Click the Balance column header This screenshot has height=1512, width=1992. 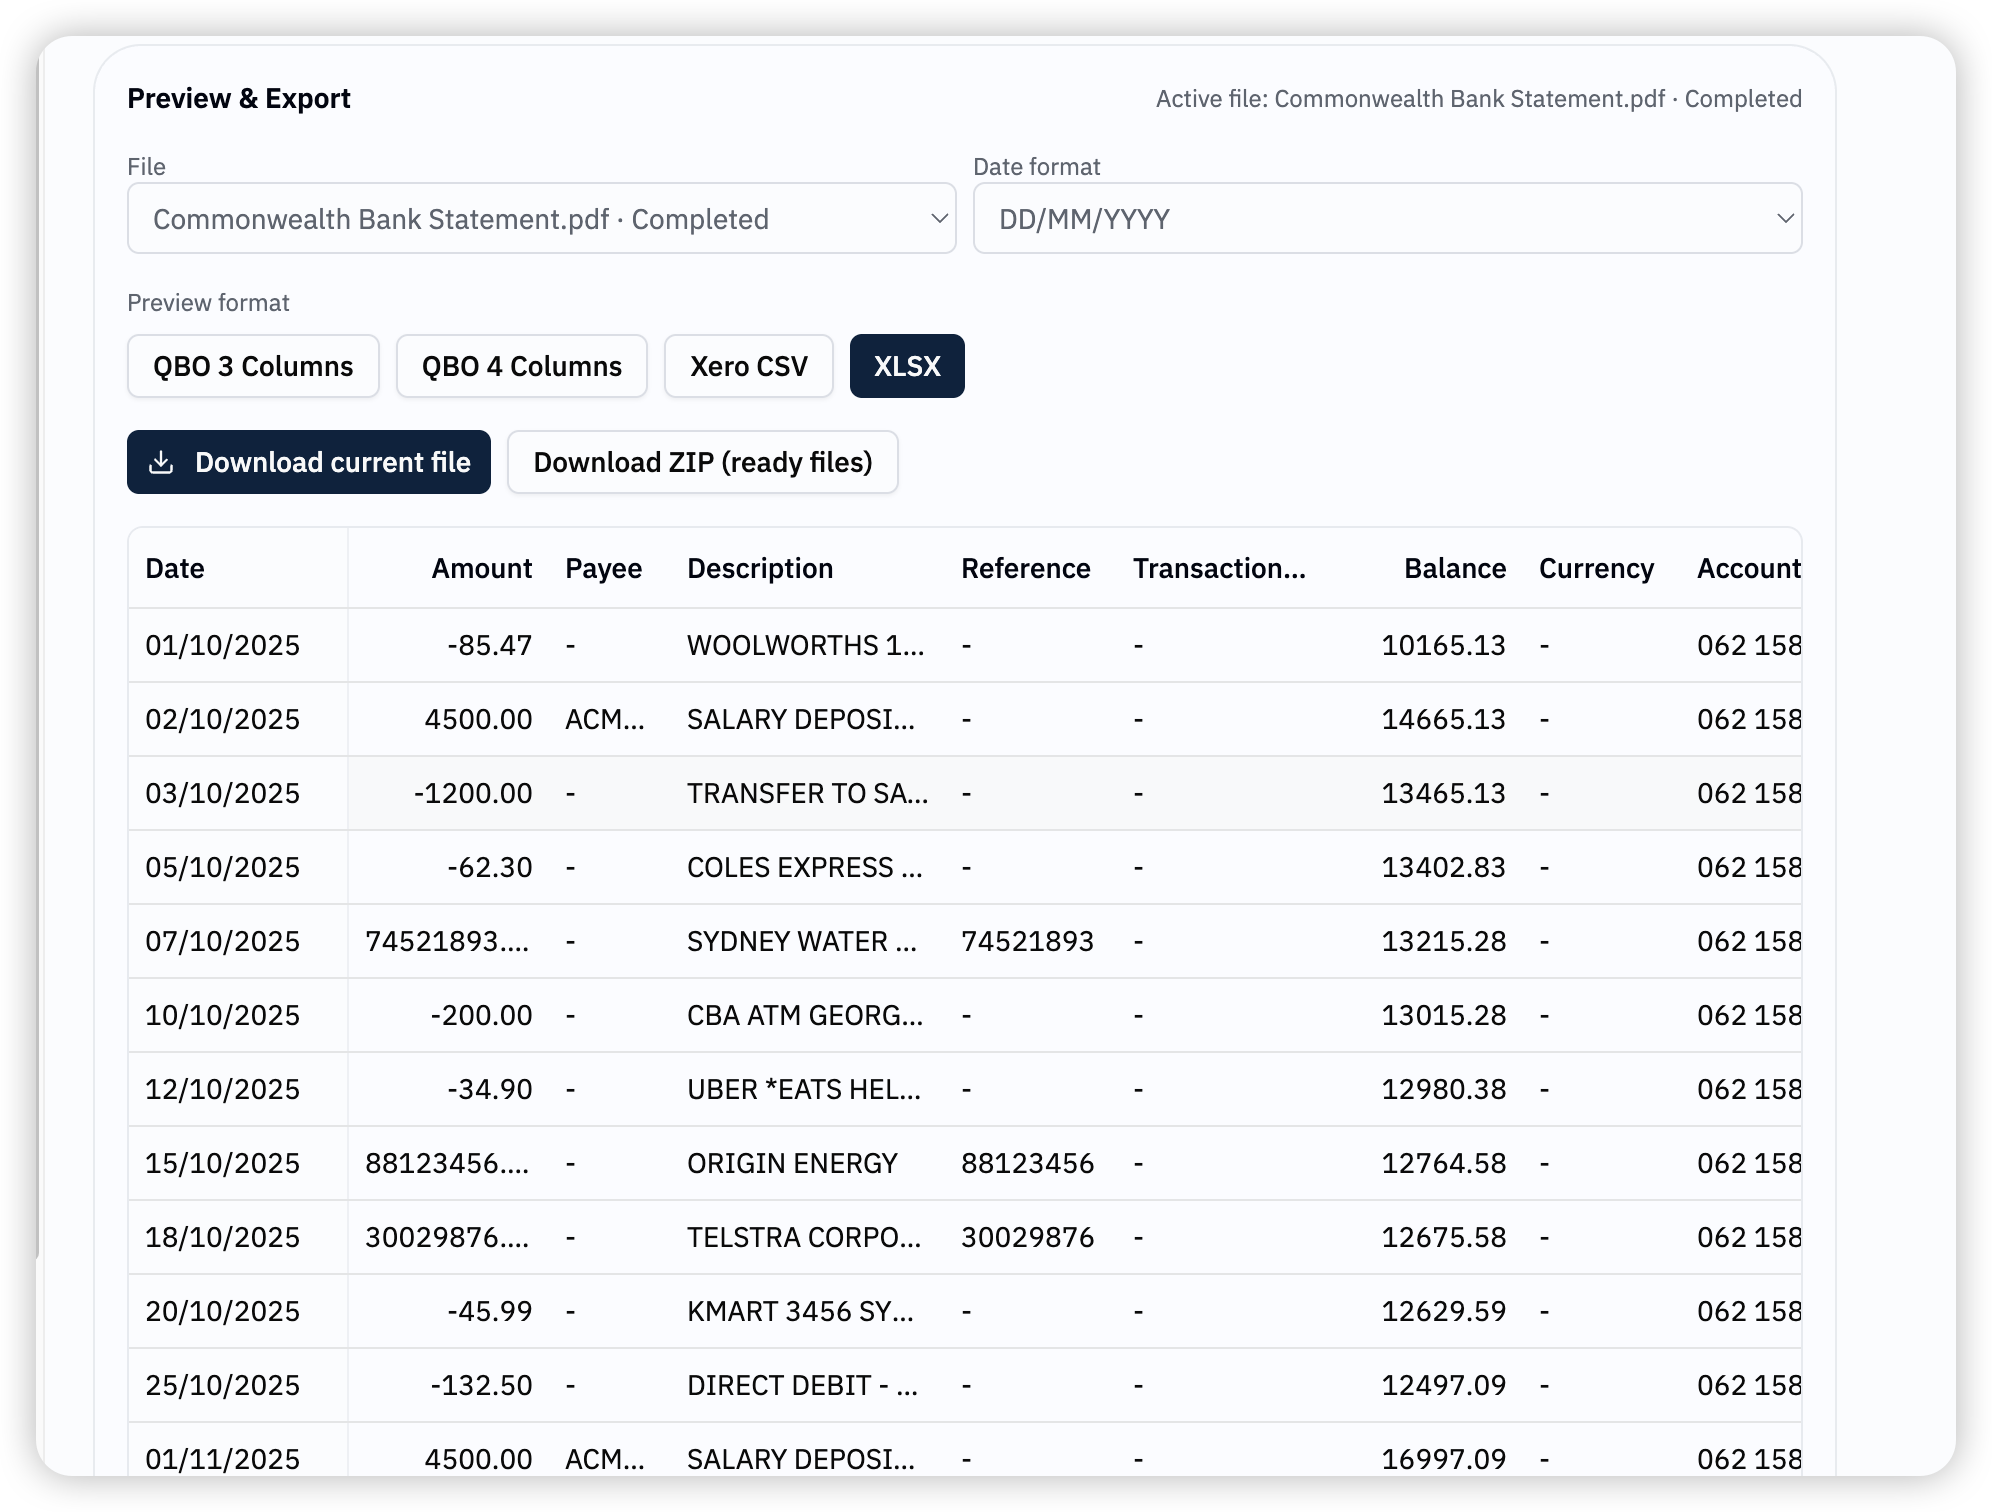(x=1455, y=568)
